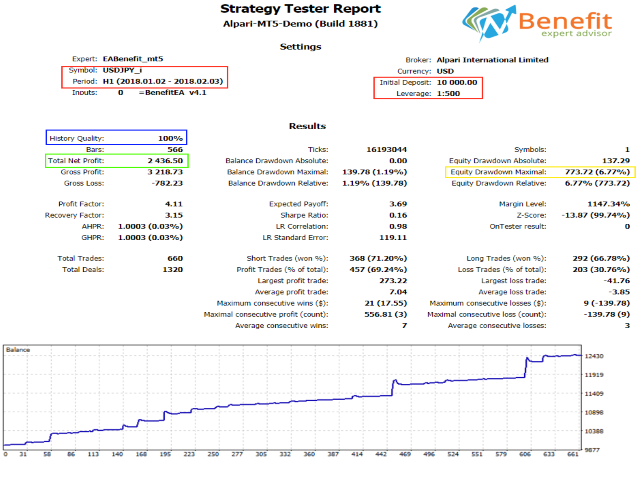Click Balance Drawdown Maximal value 139.78 (1.19%)
640x480 pixels.
375,172
